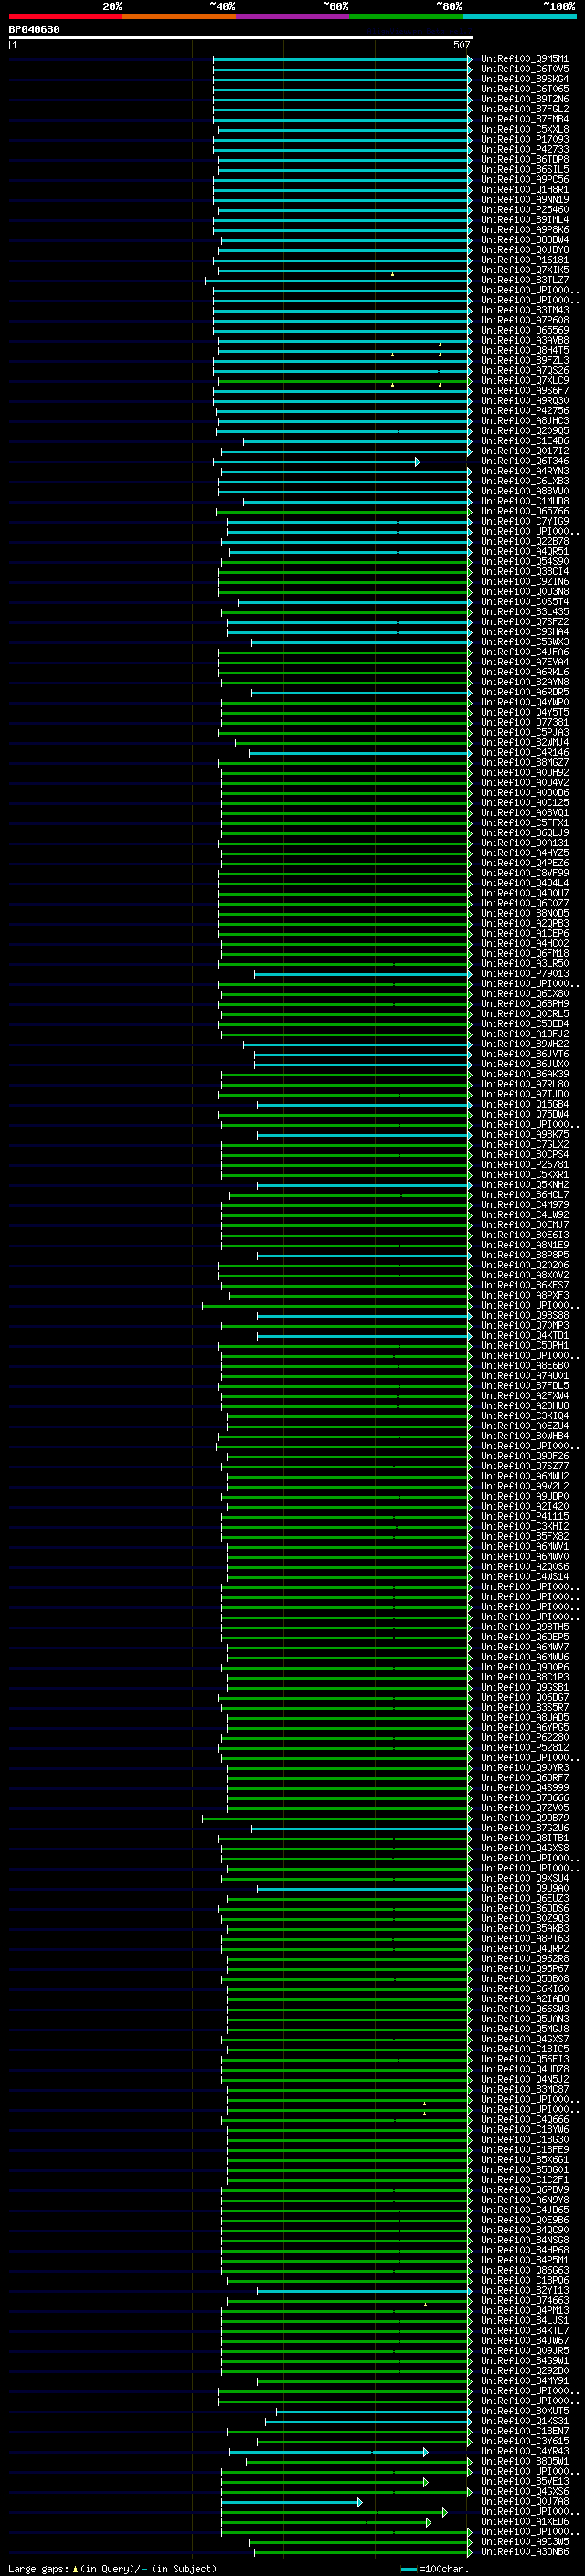Click the =100char. scale legend
The height and width of the screenshot is (2576, 585).
pos(434,2569)
